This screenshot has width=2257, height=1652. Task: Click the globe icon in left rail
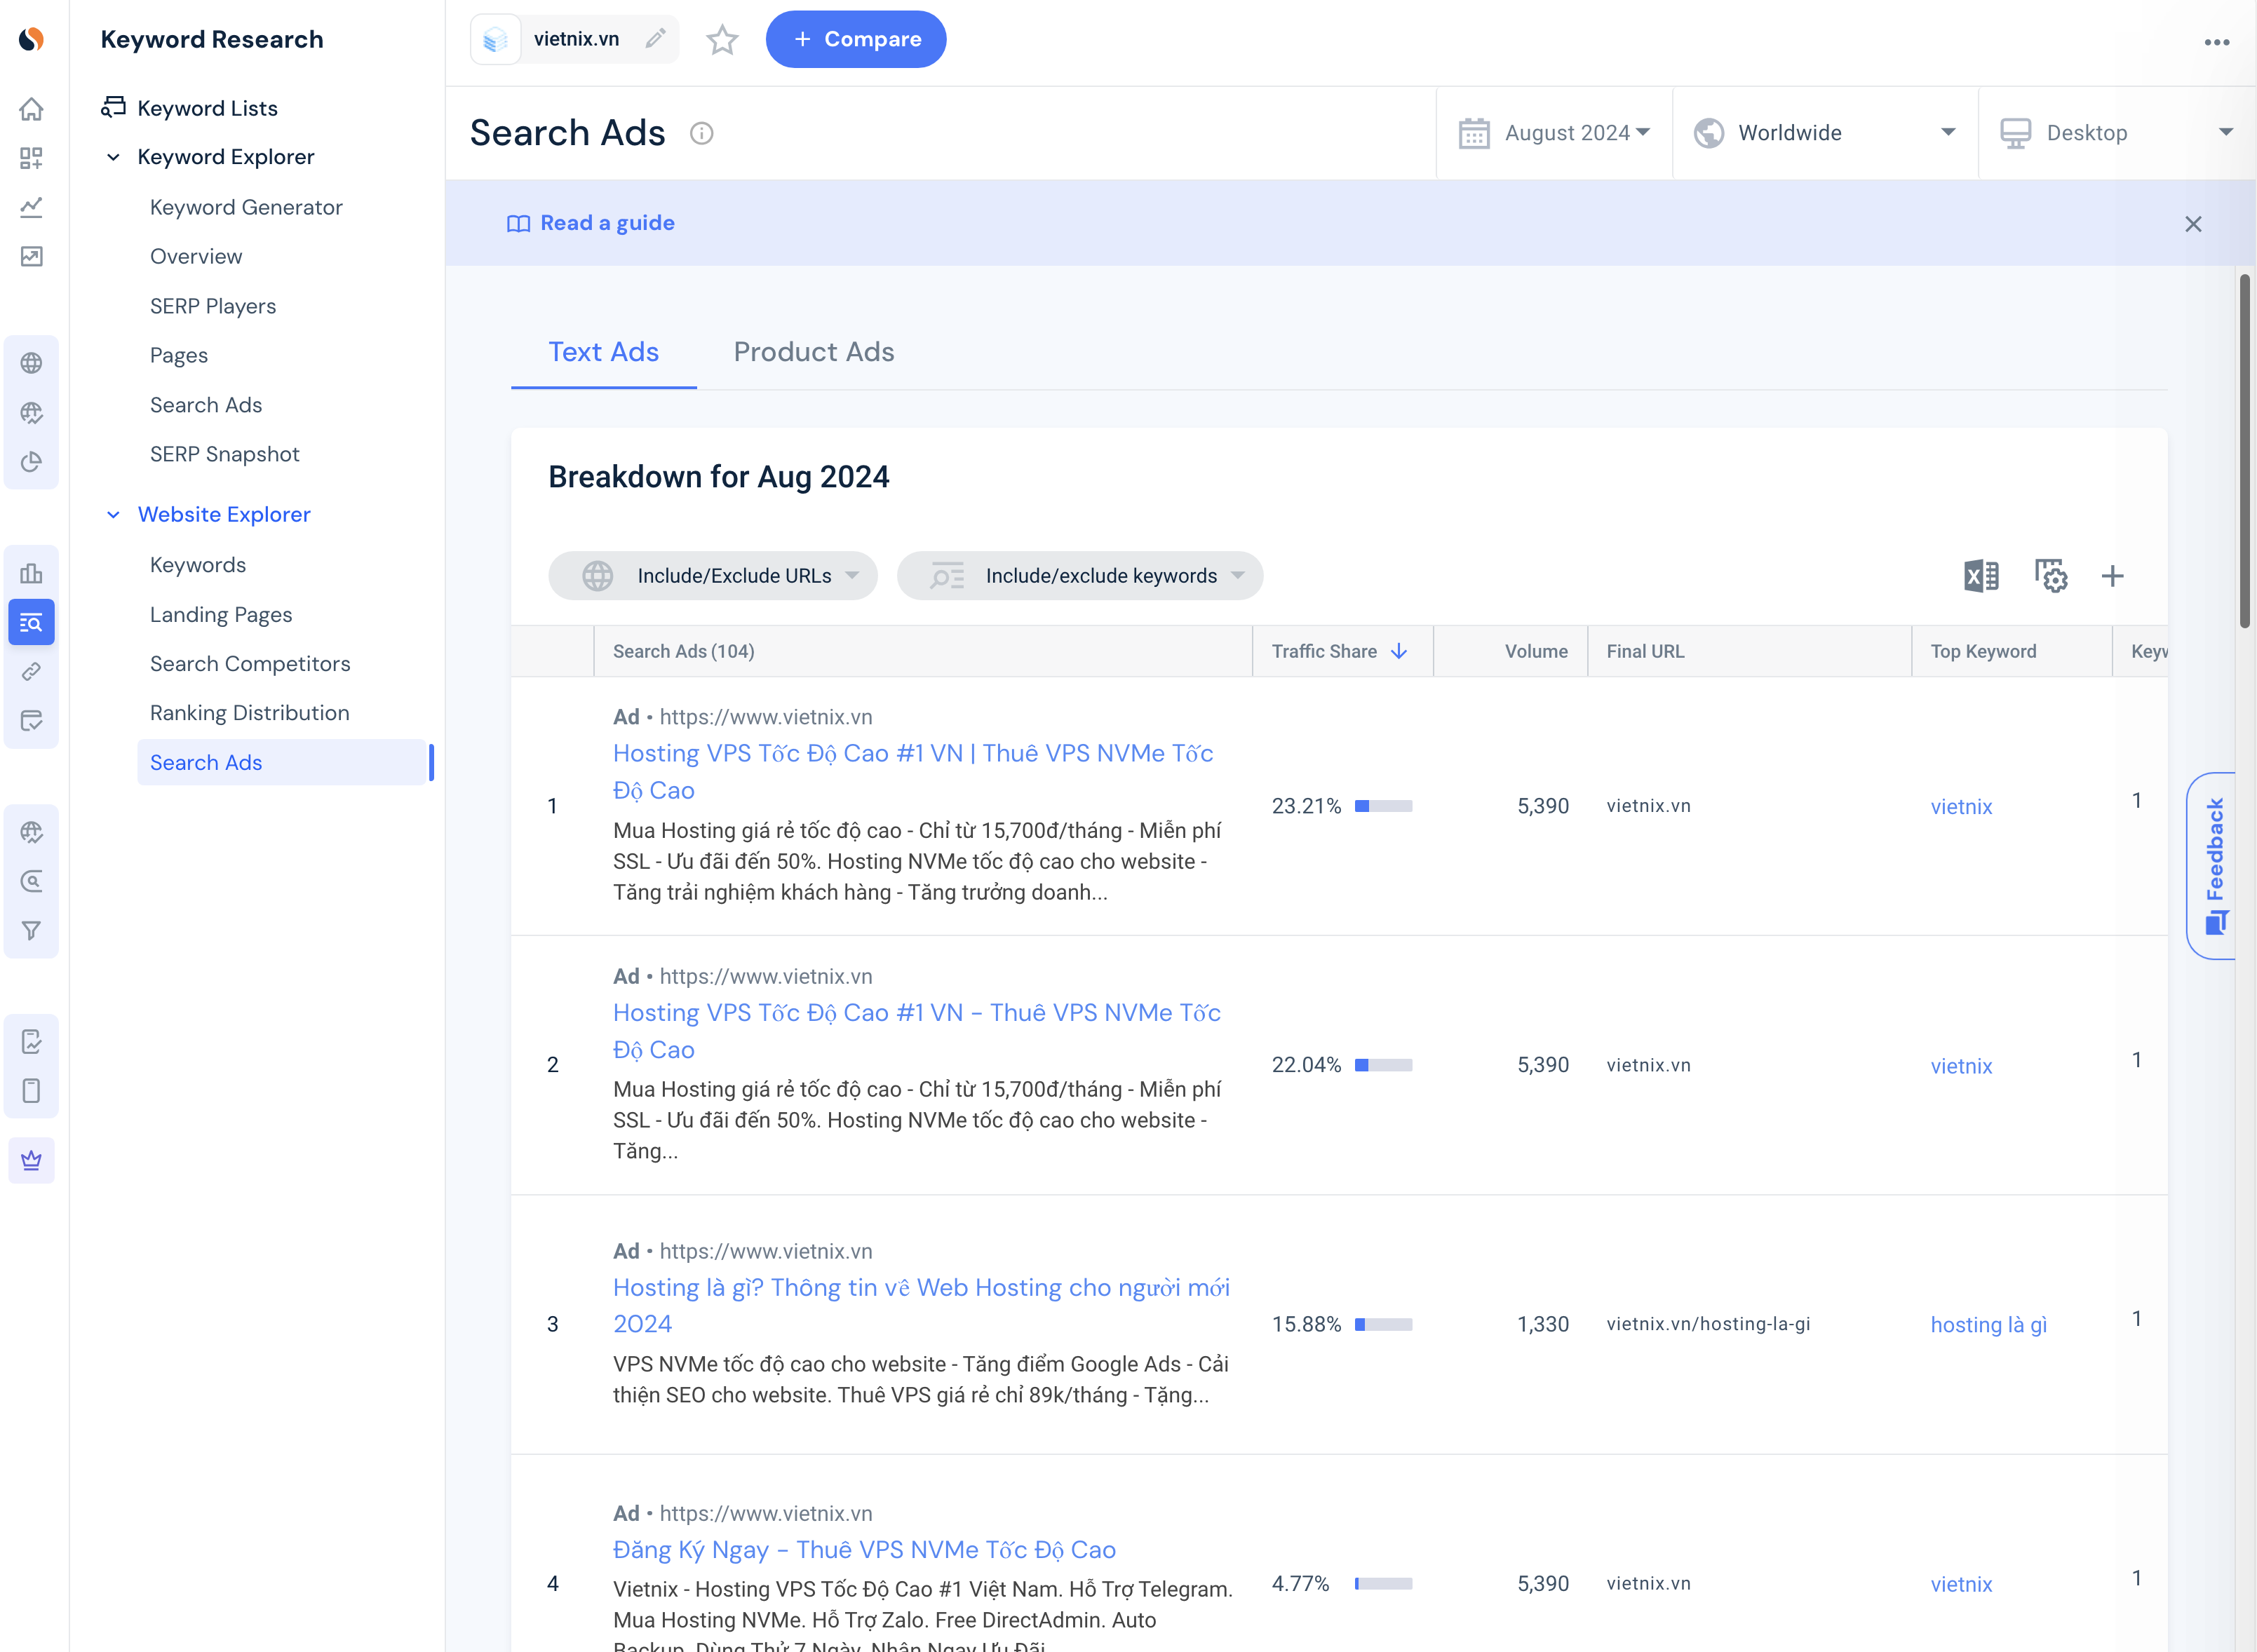click(x=32, y=363)
